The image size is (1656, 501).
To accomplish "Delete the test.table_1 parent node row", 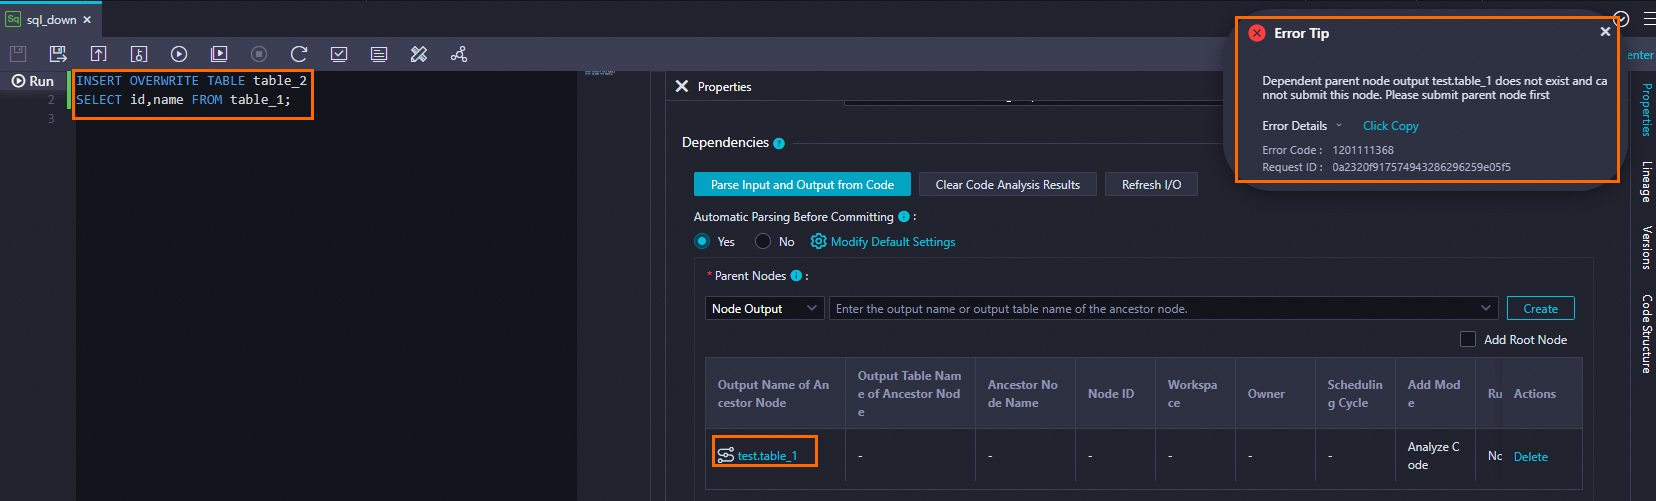I will click(1530, 456).
